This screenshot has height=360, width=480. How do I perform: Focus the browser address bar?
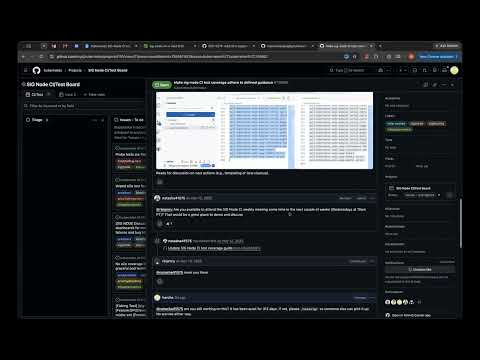(x=197, y=57)
